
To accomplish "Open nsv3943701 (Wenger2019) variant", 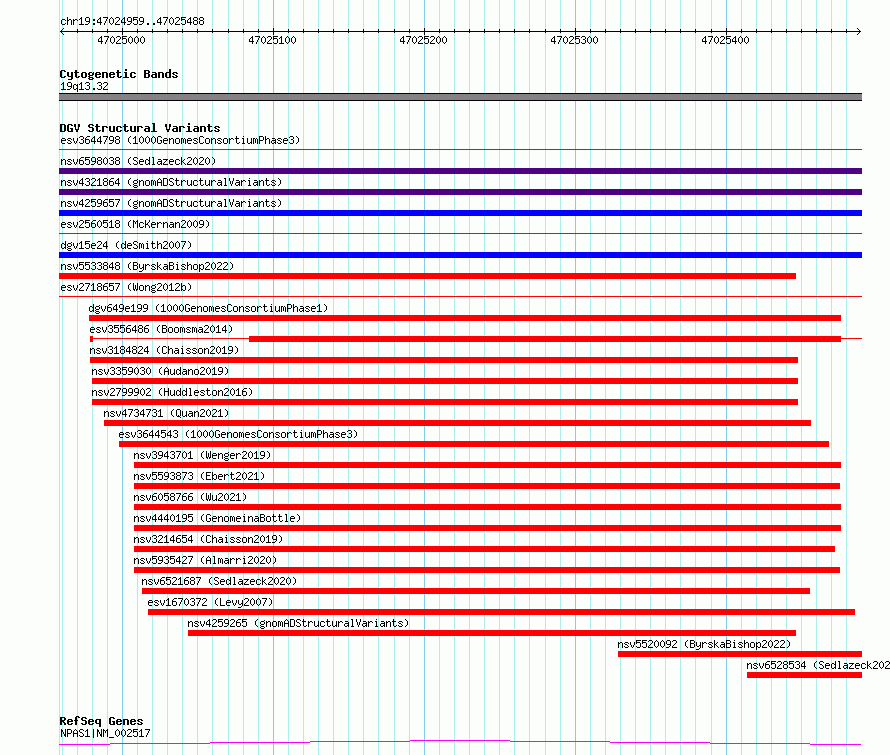I will pyautogui.click(x=202, y=455).
